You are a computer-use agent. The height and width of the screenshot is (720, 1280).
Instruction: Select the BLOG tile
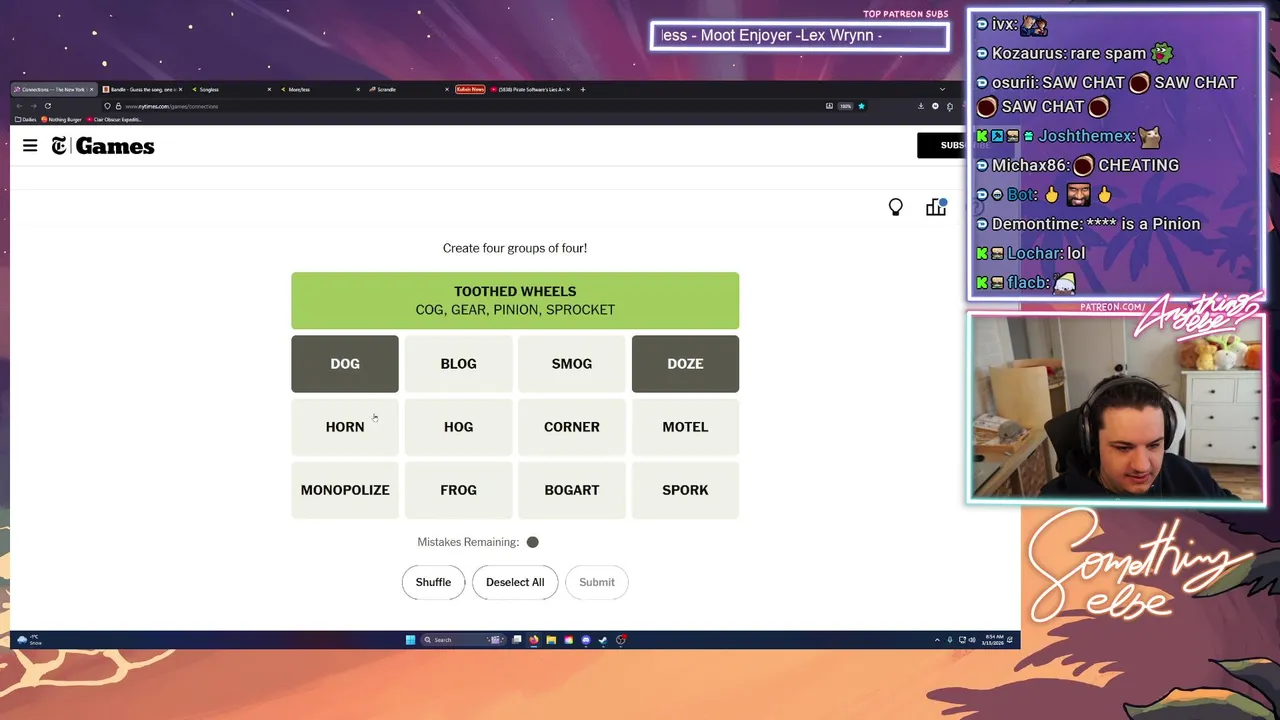coord(458,364)
